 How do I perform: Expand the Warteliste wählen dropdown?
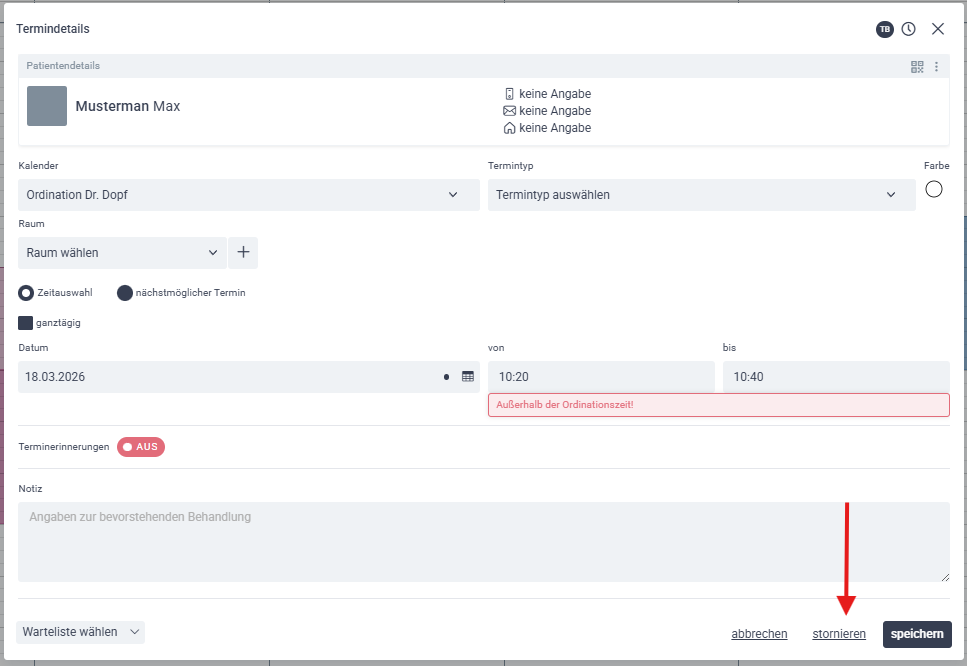80,632
